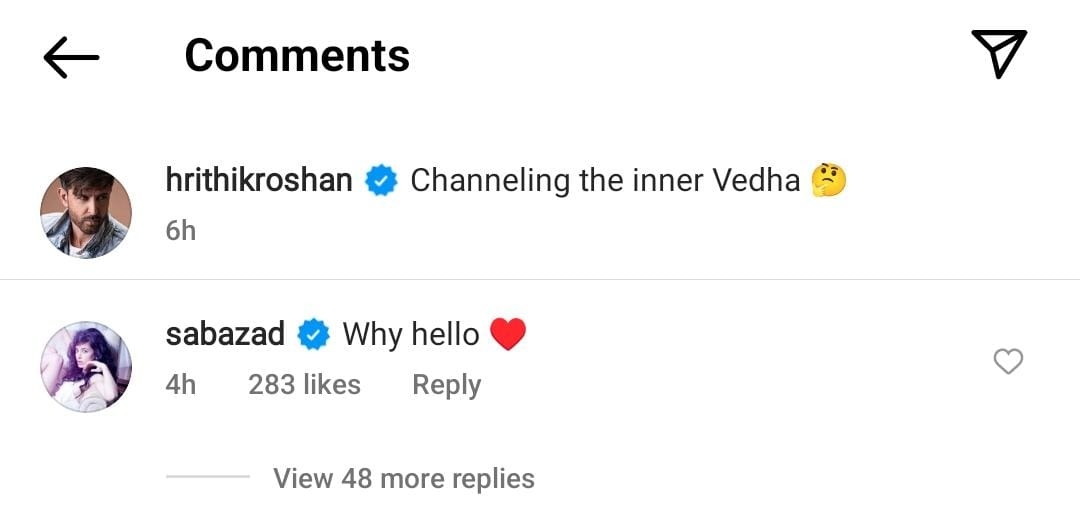Image resolution: width=1080 pixels, height=514 pixels.
Task: Tap the 4h timestamp
Action: tap(180, 385)
